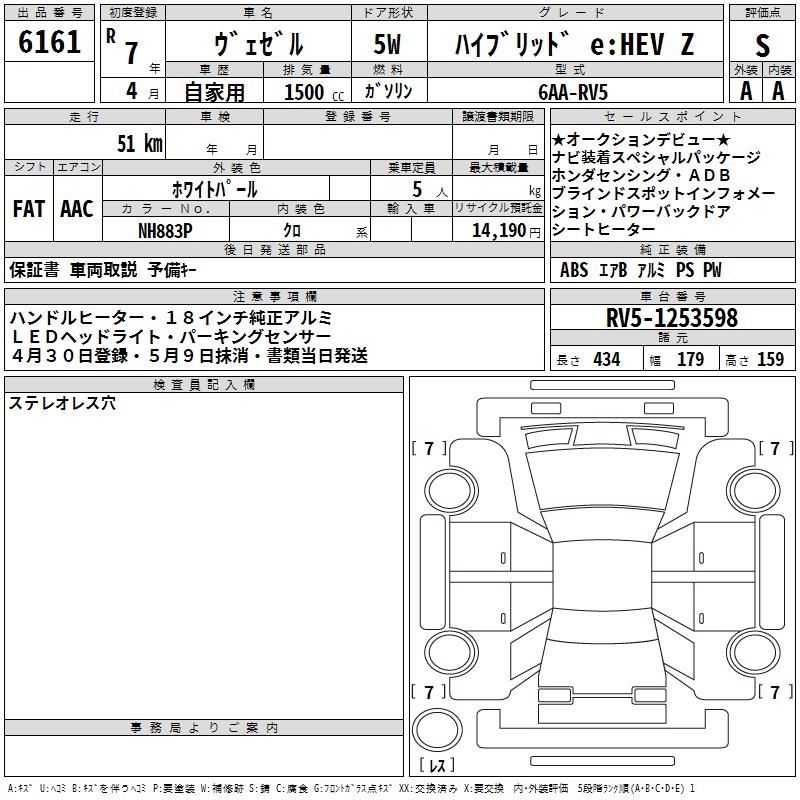The image size is (800, 800).
Task: Click the LEDヘッドライト・パーキングセンサー note
Action: (171, 337)
